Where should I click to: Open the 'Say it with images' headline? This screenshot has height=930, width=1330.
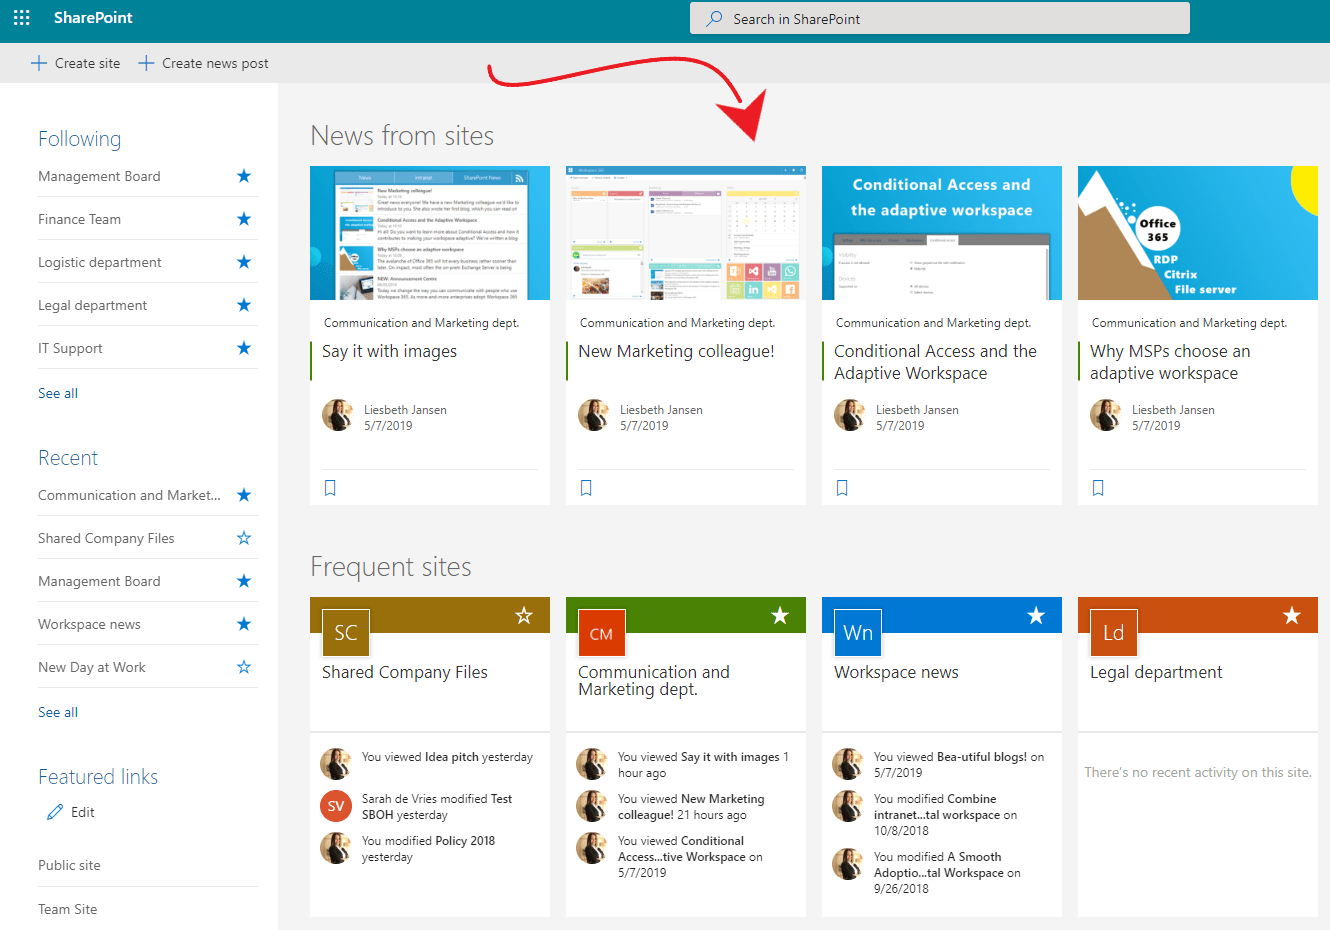pos(389,351)
